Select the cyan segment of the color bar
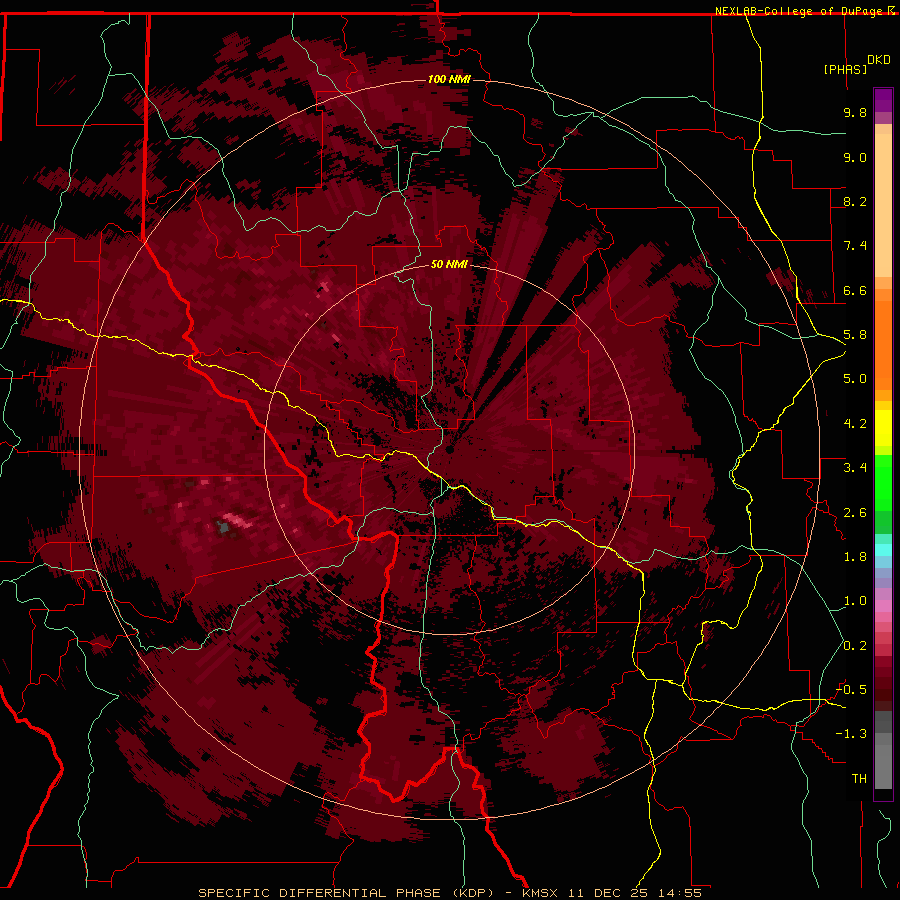 pyautogui.click(x=883, y=550)
